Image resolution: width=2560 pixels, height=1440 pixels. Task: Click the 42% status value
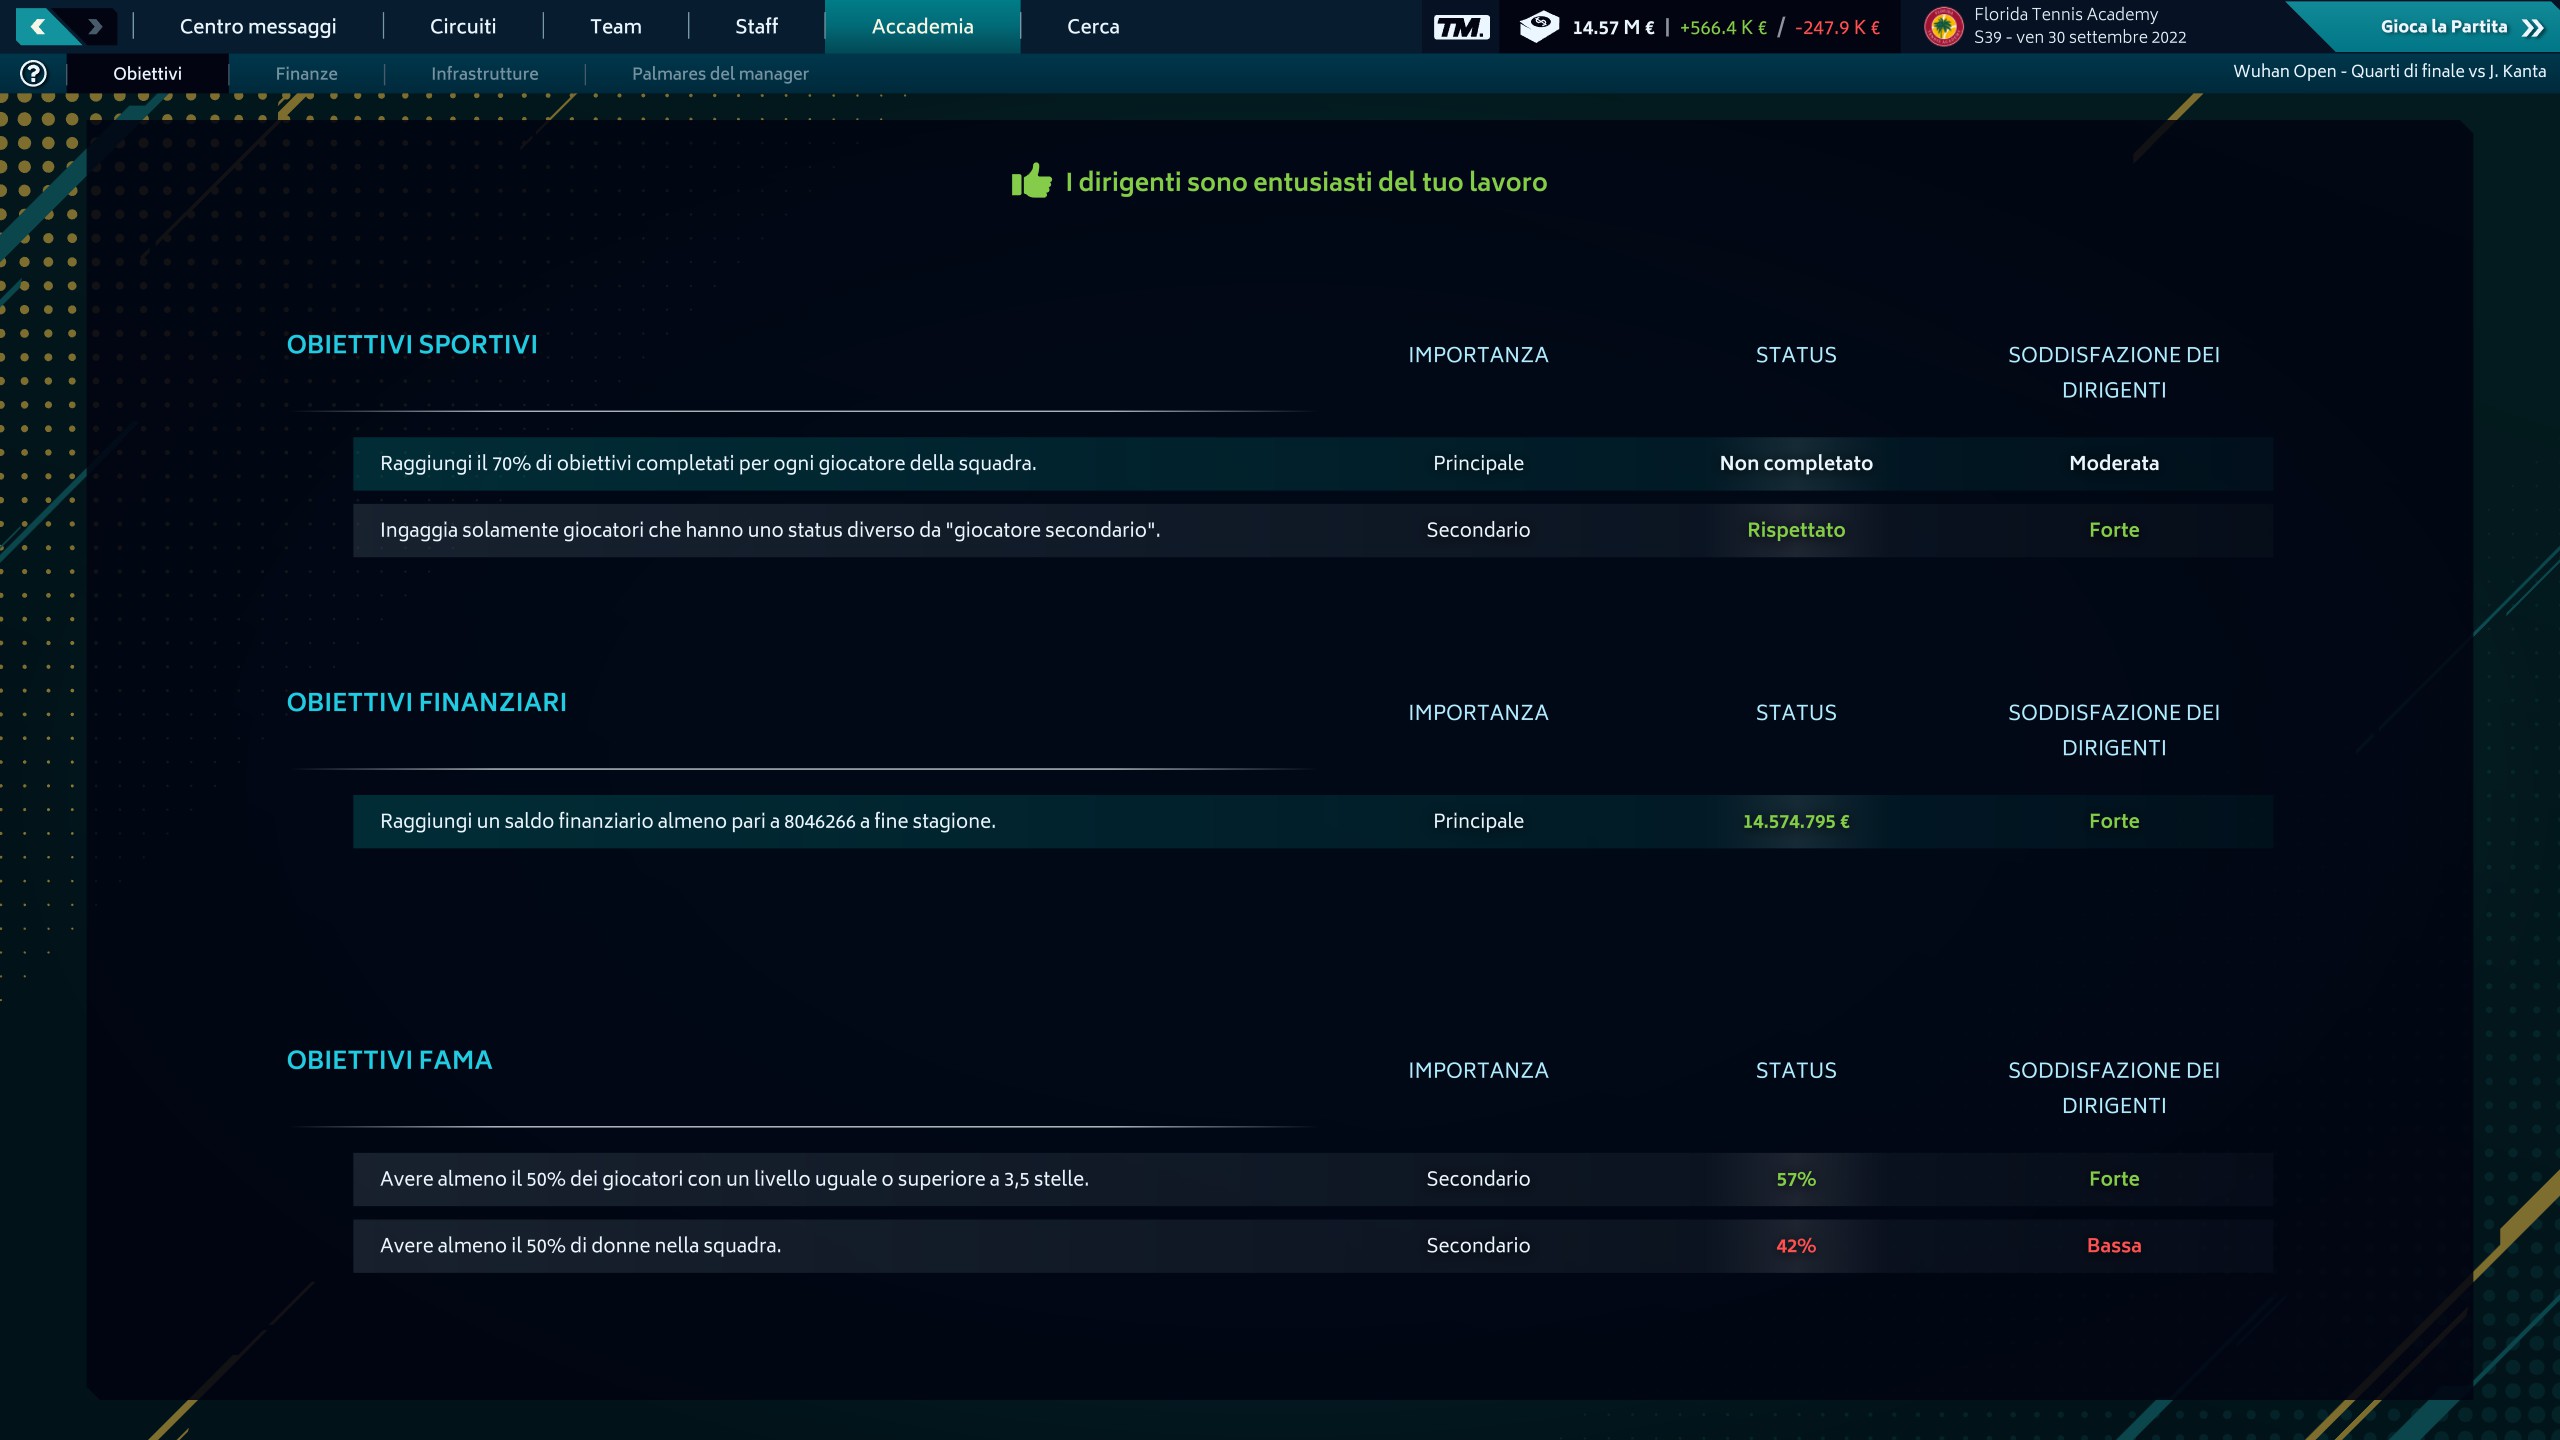1796,1246
